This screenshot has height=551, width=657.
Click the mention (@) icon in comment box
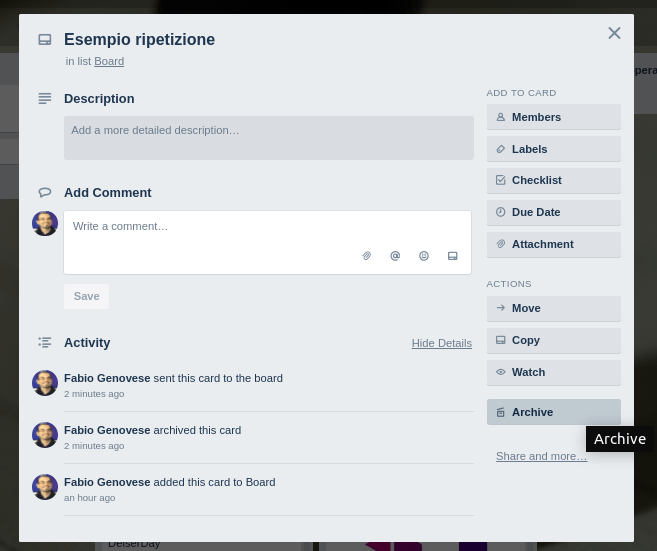pyautogui.click(x=395, y=256)
